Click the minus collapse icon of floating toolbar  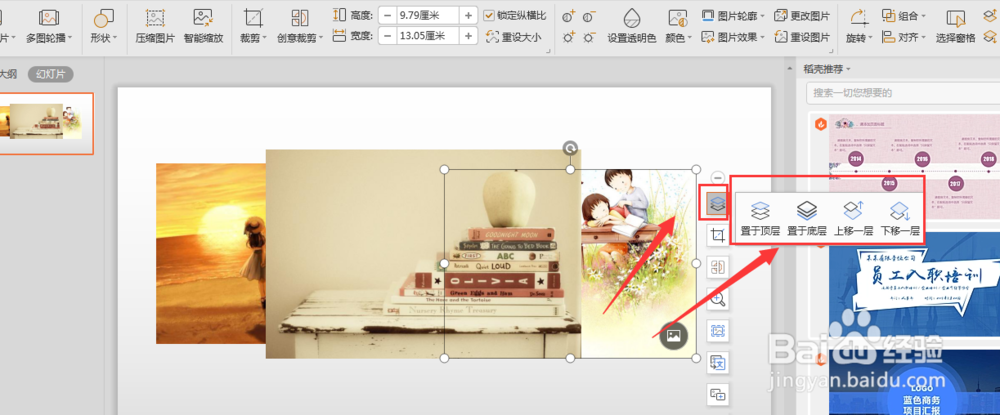click(717, 178)
